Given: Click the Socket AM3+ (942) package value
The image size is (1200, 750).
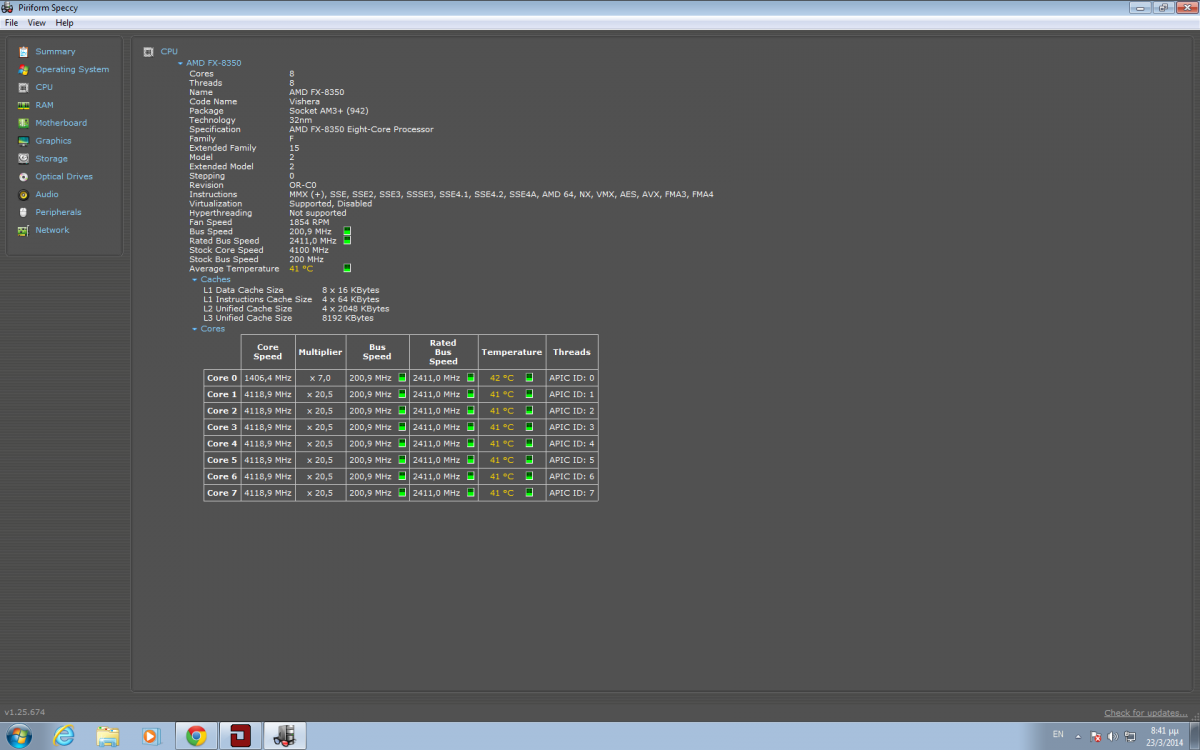Looking at the screenshot, I should [x=327, y=111].
